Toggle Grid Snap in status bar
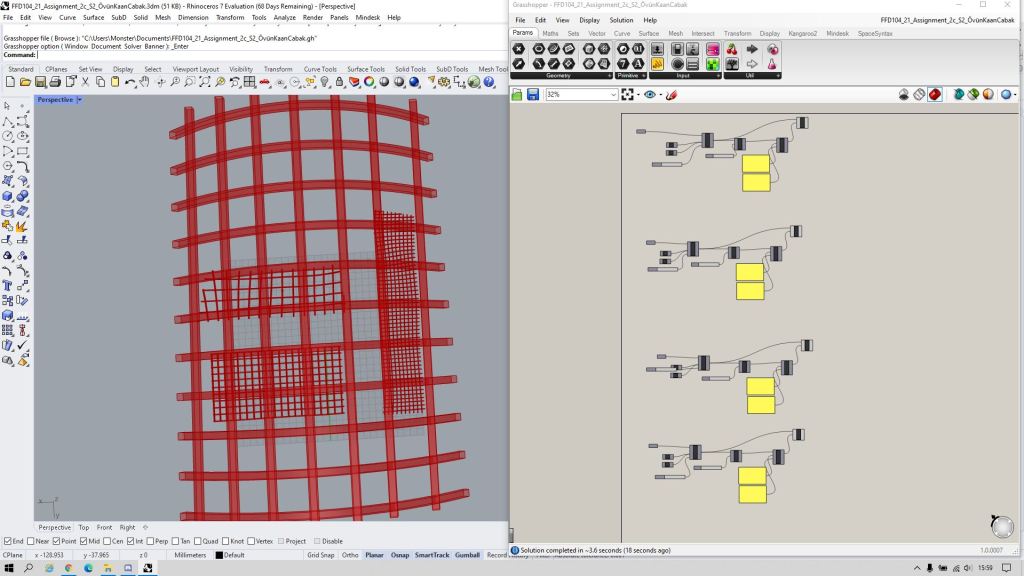 (320, 555)
